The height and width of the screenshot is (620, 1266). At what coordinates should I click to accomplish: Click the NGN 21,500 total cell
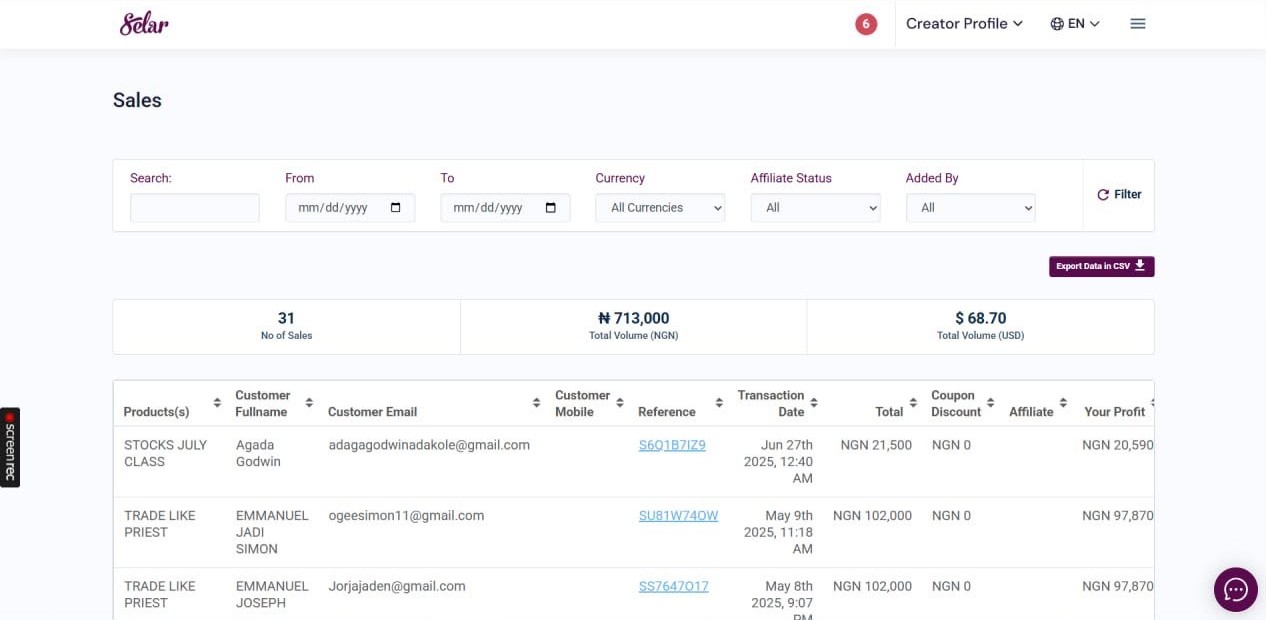tap(876, 445)
